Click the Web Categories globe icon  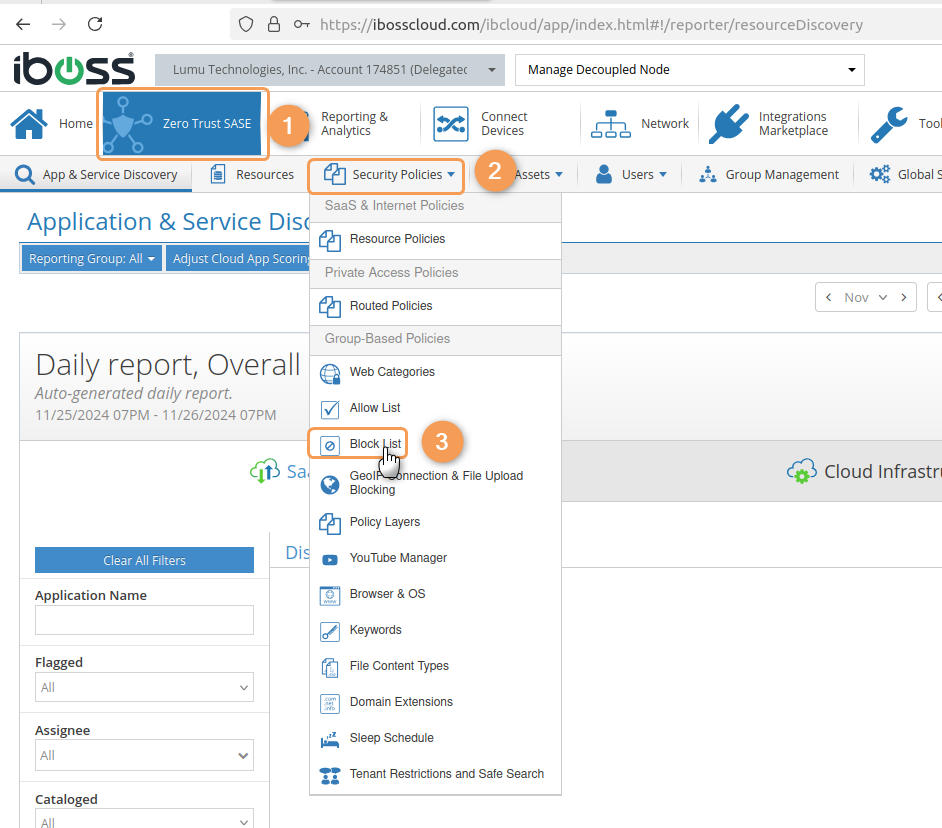(x=330, y=373)
